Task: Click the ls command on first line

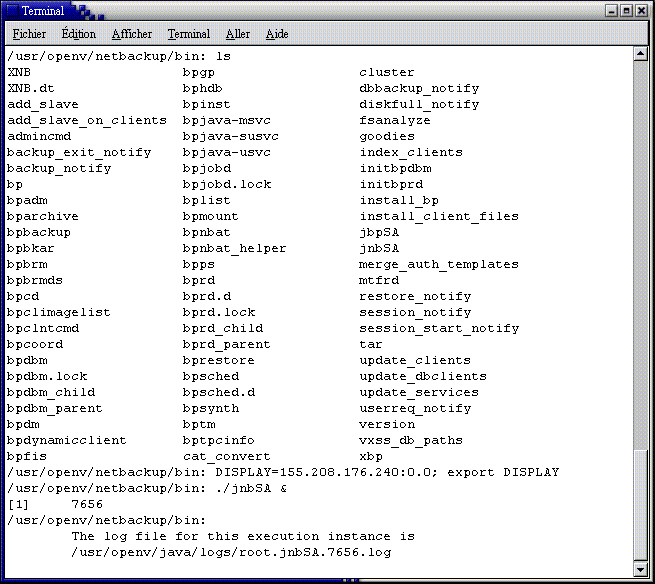Action: (x=223, y=56)
